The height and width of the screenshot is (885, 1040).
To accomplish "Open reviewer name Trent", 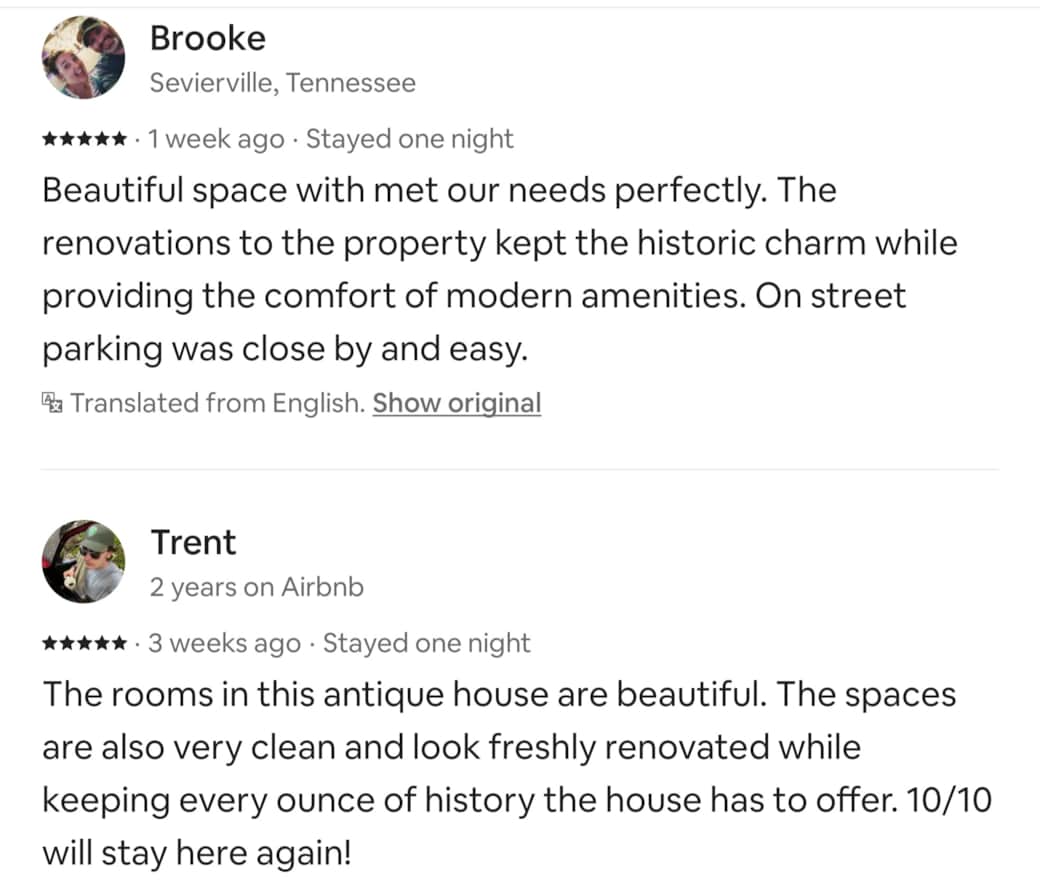I will point(193,542).
